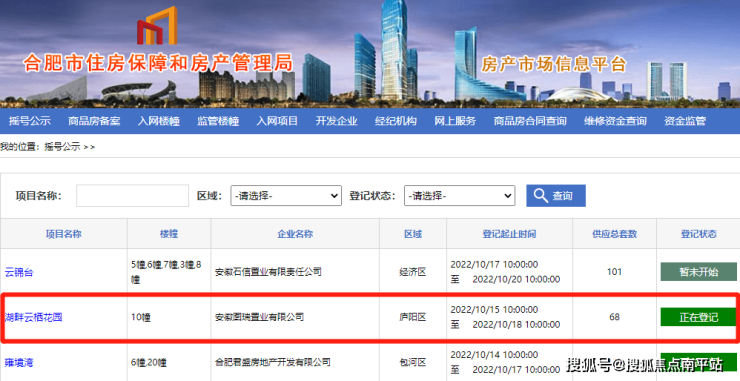Navigate to 开发企业
This screenshot has height=381, width=740.
pyautogui.click(x=336, y=121)
